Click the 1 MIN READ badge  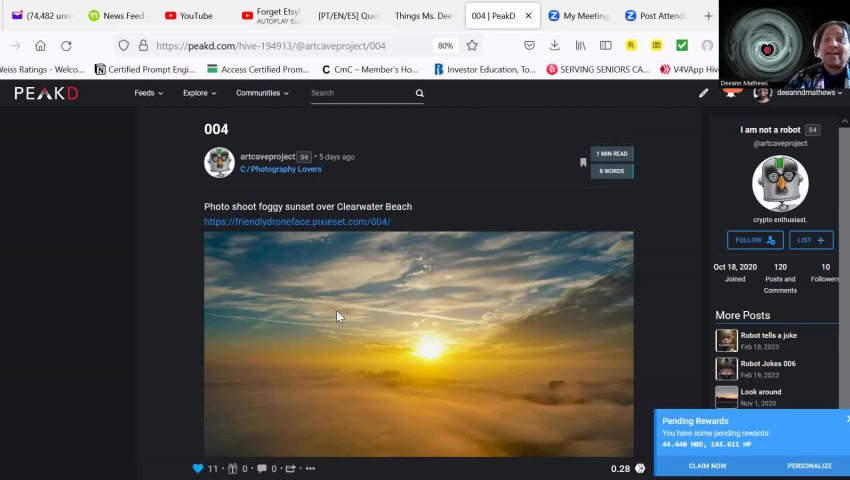[x=612, y=154]
